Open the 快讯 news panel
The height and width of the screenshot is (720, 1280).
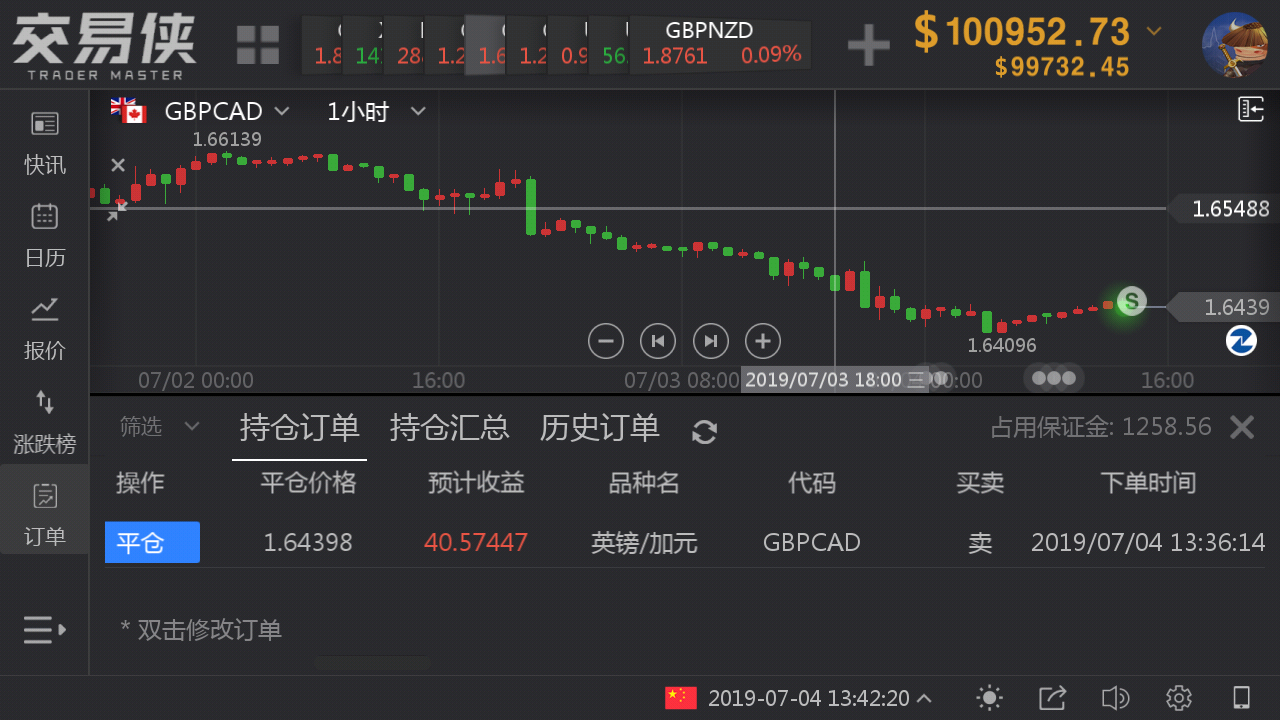(x=45, y=143)
